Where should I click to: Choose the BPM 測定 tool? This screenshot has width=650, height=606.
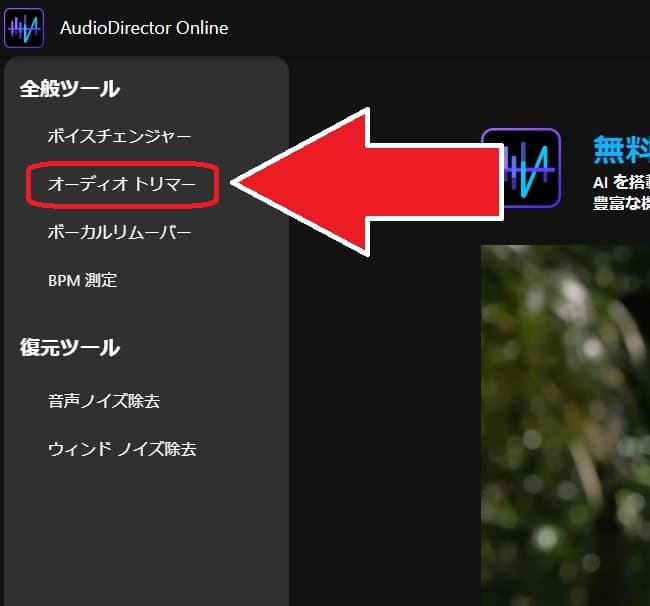tap(82, 280)
